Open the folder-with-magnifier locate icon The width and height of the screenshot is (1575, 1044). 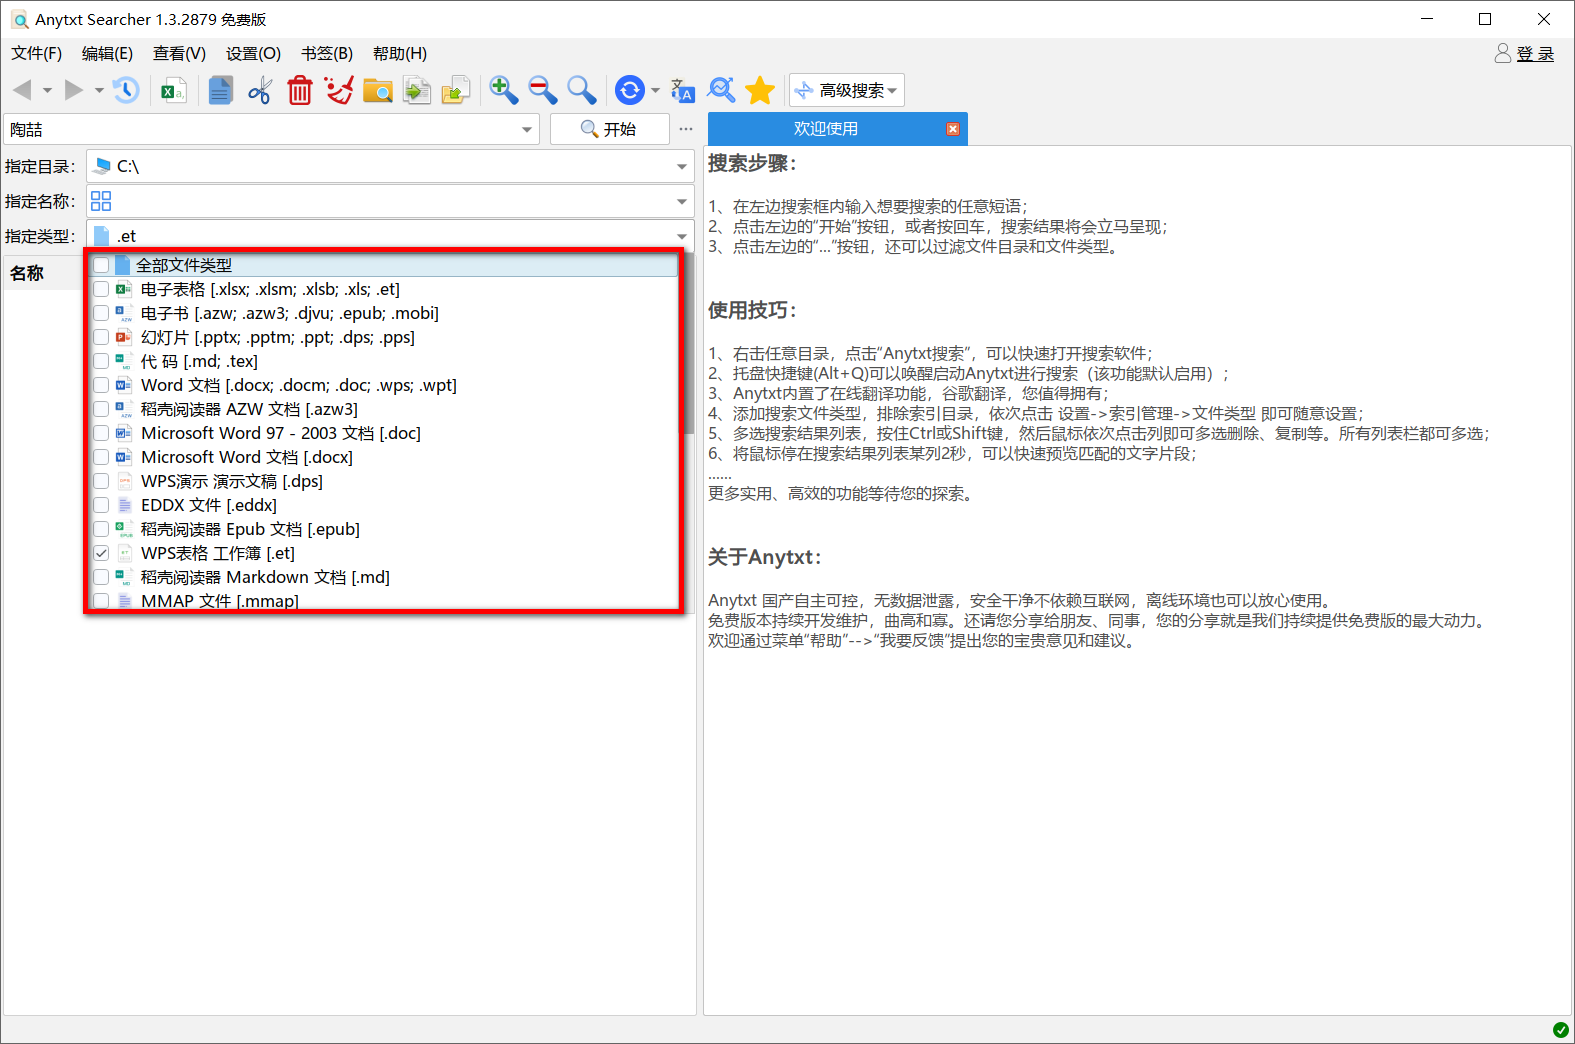[378, 90]
